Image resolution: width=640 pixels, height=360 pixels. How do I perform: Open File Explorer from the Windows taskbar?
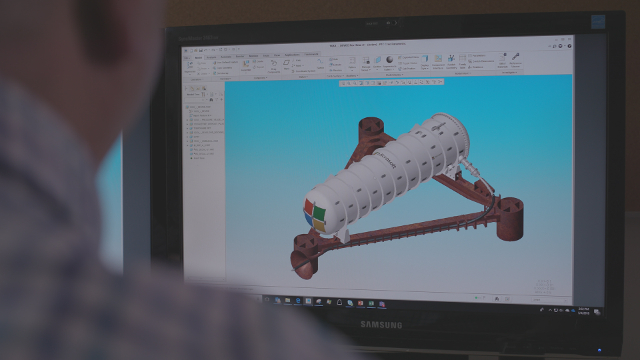[x=288, y=301]
